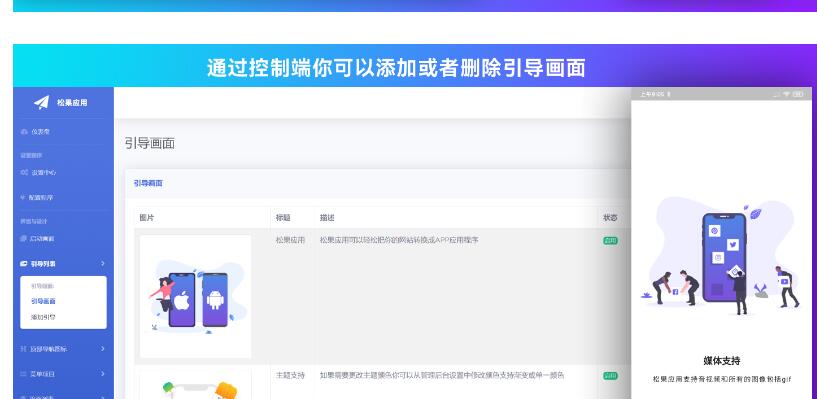This screenshot has height=399, width=817.
Task: Click the battery icon in phone status bar
Action: click(799, 94)
